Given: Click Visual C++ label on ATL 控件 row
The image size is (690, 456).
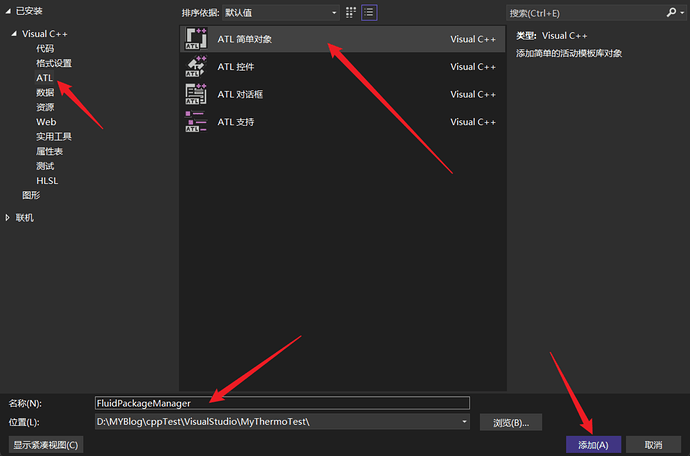Looking at the screenshot, I should (473, 66).
